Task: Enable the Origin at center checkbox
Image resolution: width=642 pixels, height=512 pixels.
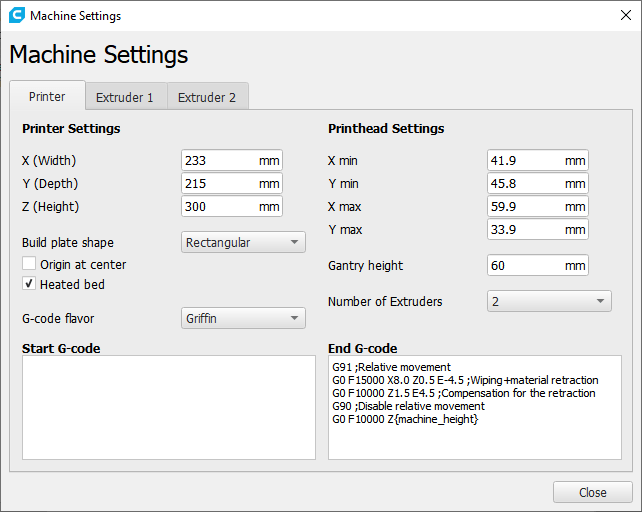Action: [x=29, y=263]
